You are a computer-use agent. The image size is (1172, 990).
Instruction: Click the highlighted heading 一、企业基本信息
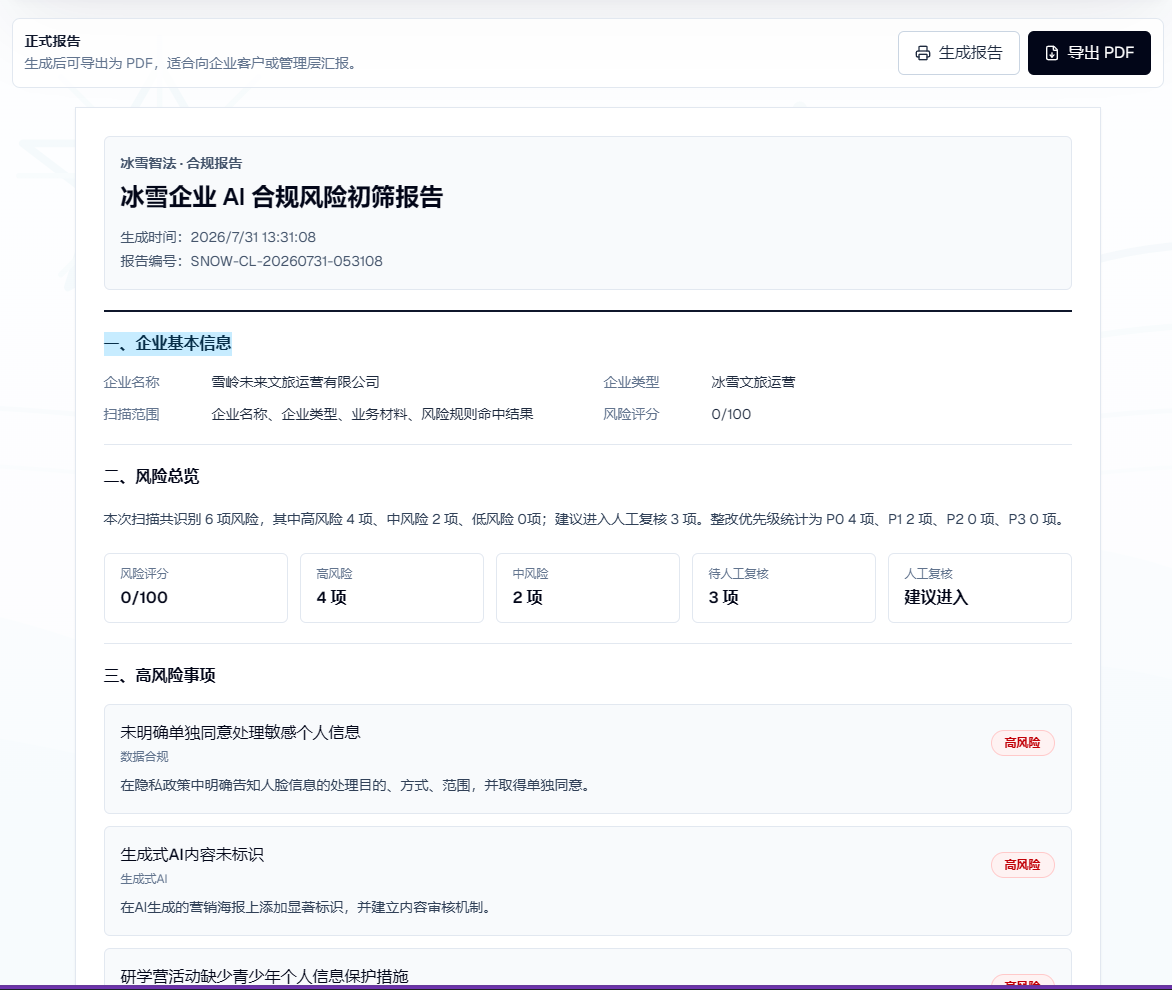pyautogui.click(x=168, y=344)
